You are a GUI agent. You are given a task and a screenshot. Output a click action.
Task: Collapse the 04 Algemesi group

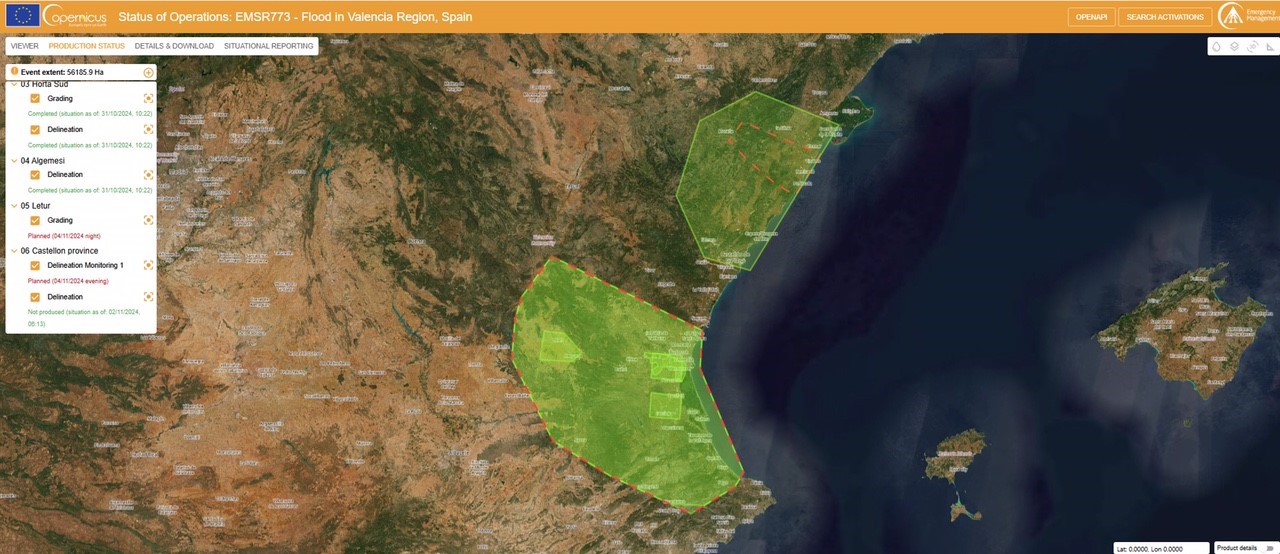tap(14, 161)
